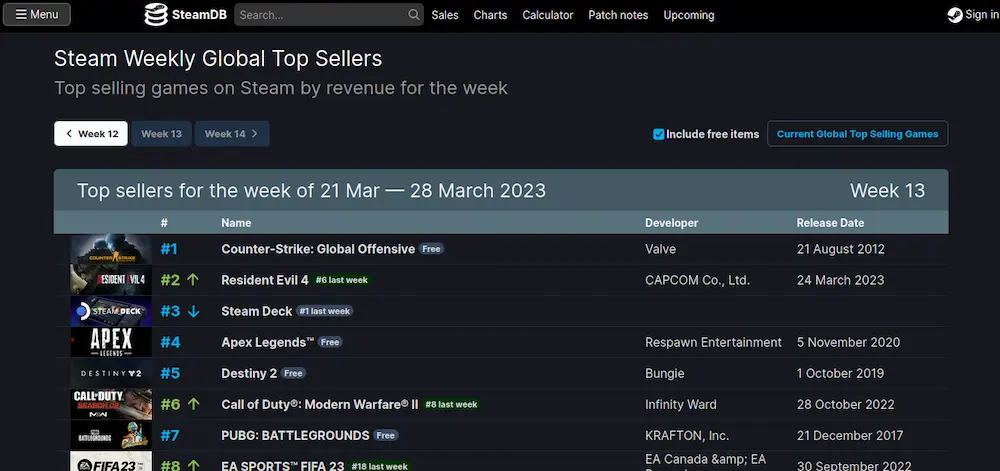The image size is (1000, 471).
Task: Click Free badge on Destiny 2 row
Action: click(293, 373)
